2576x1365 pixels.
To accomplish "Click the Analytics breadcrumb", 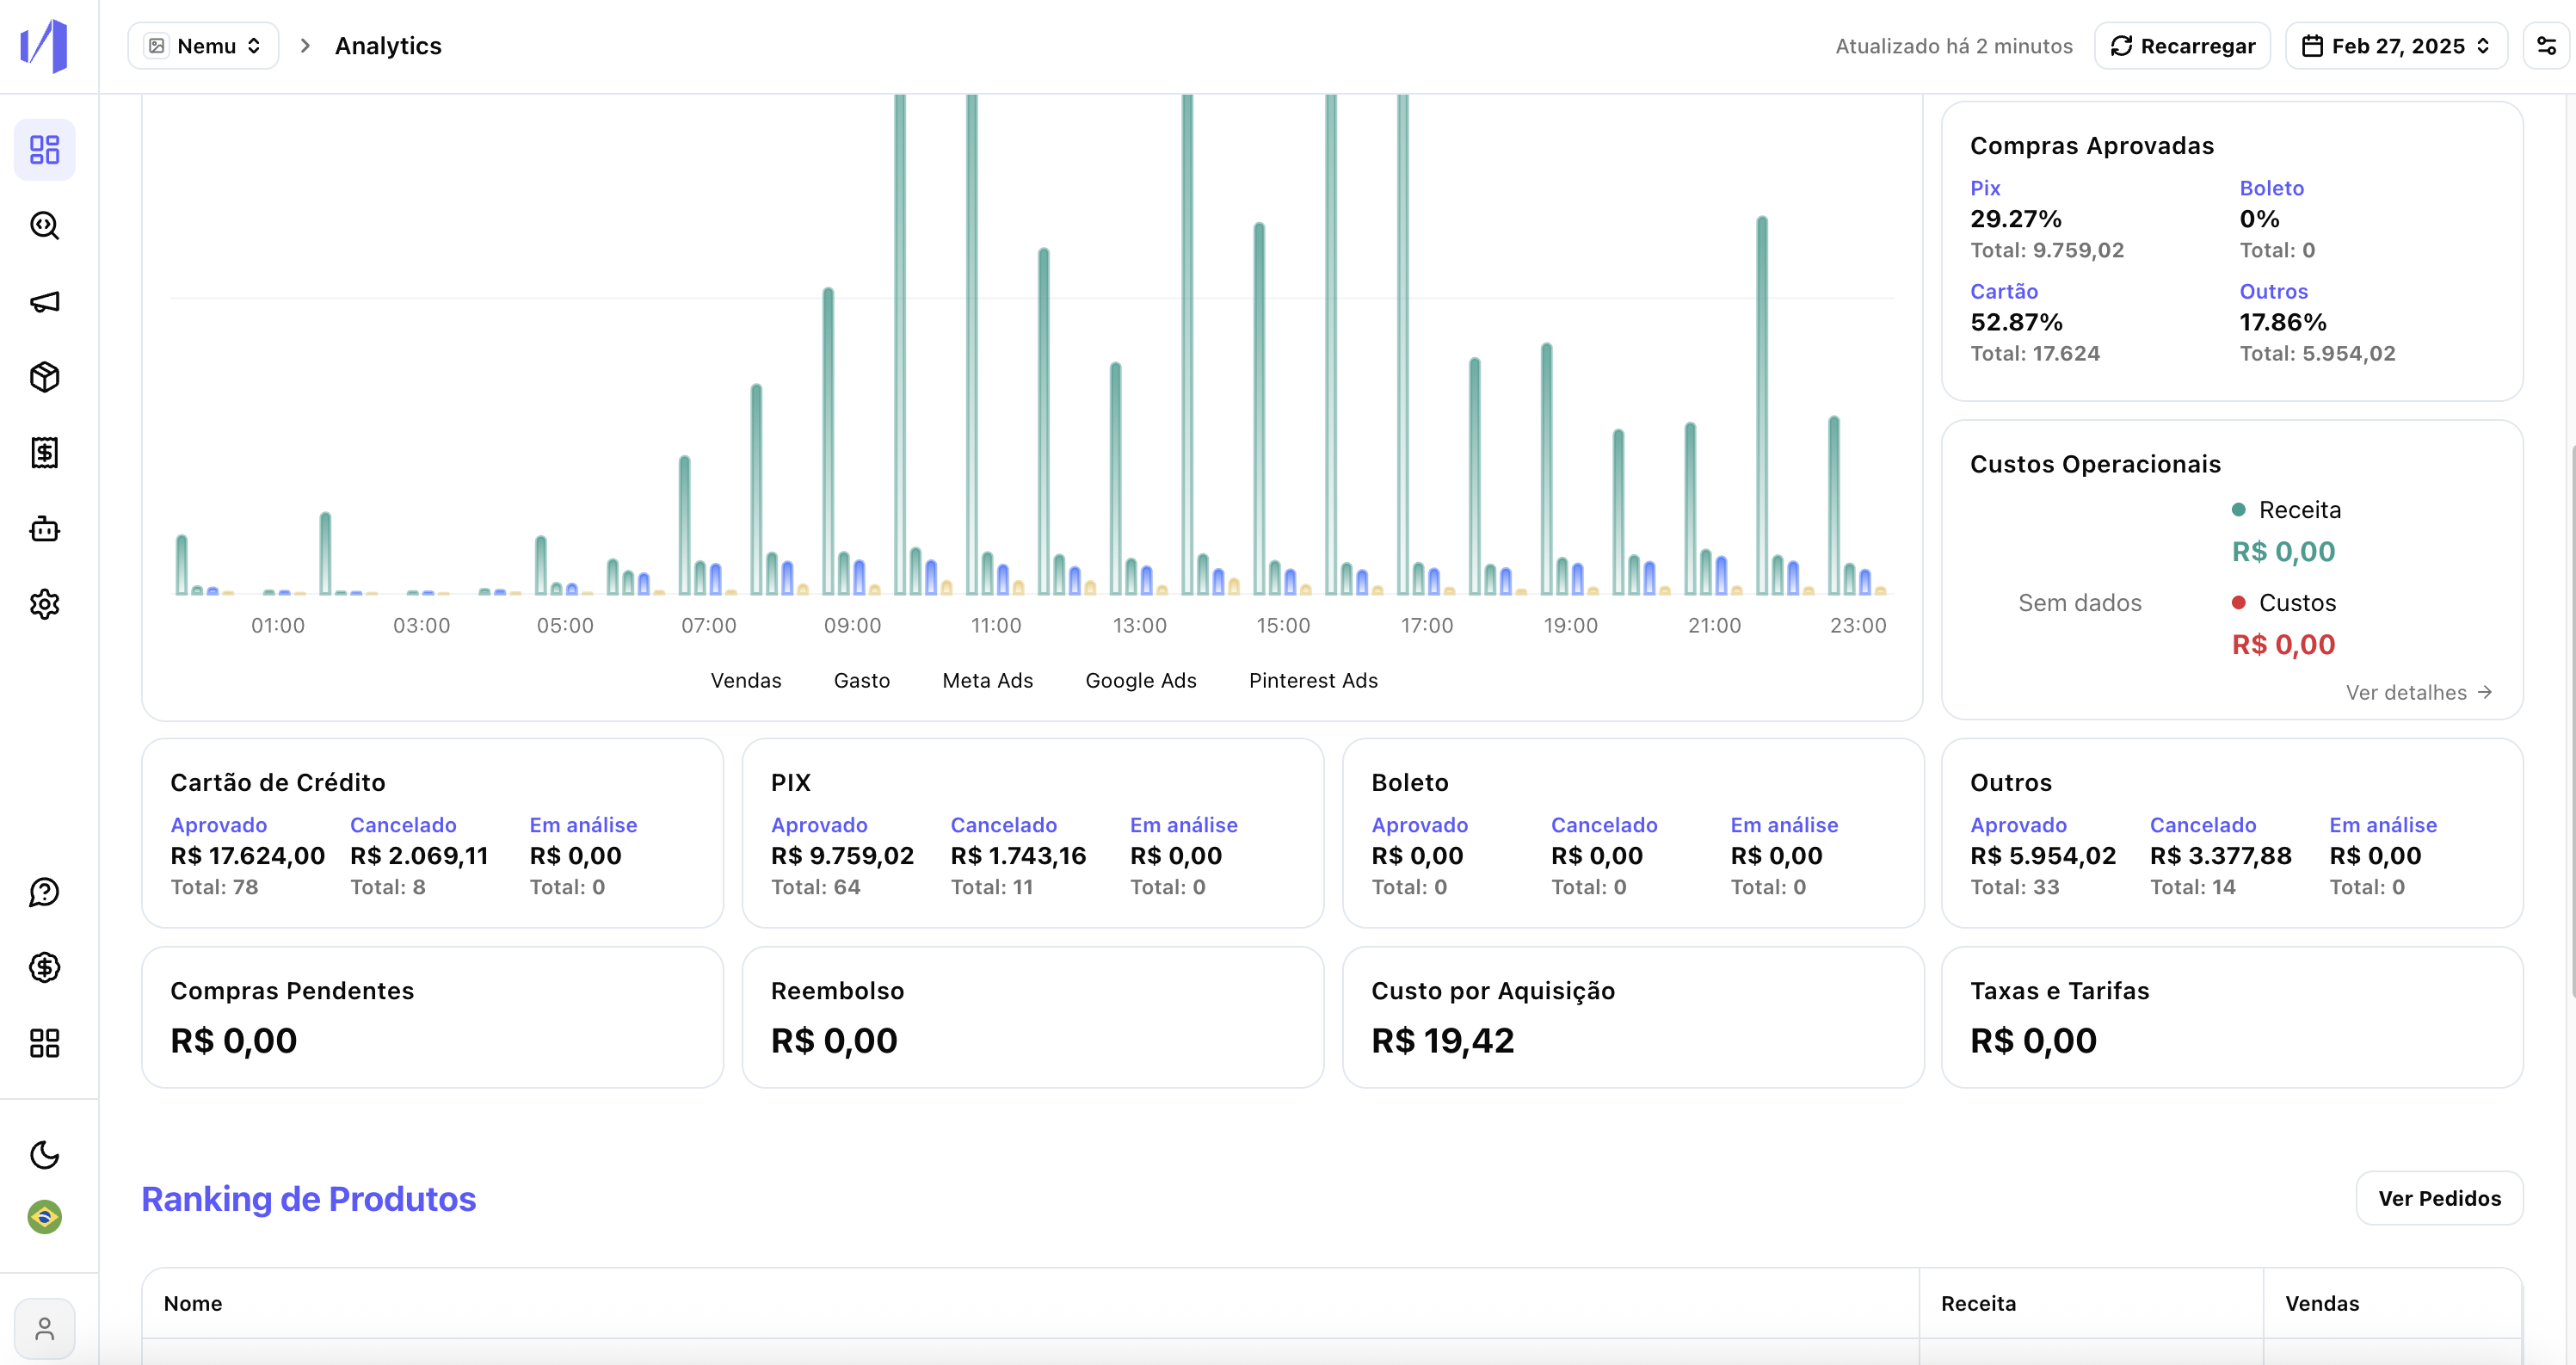I will (388, 46).
